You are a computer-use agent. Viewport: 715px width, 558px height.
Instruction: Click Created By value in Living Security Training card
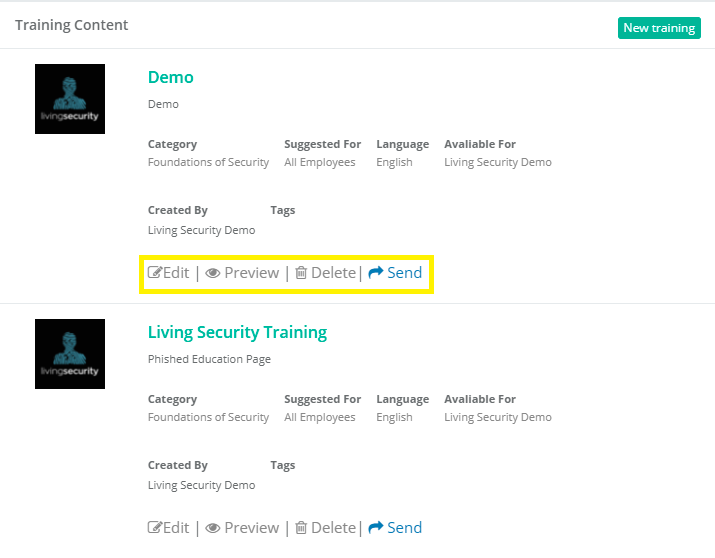202,485
